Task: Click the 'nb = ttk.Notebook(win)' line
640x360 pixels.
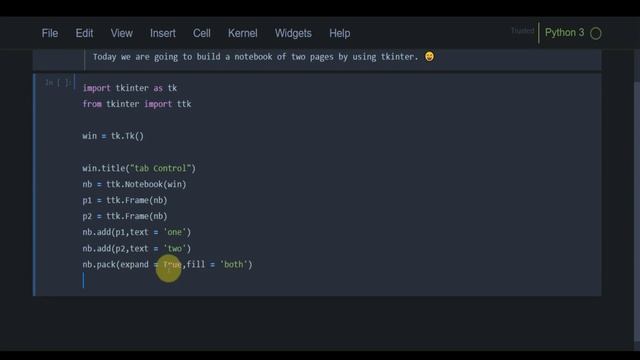Action: (134, 184)
